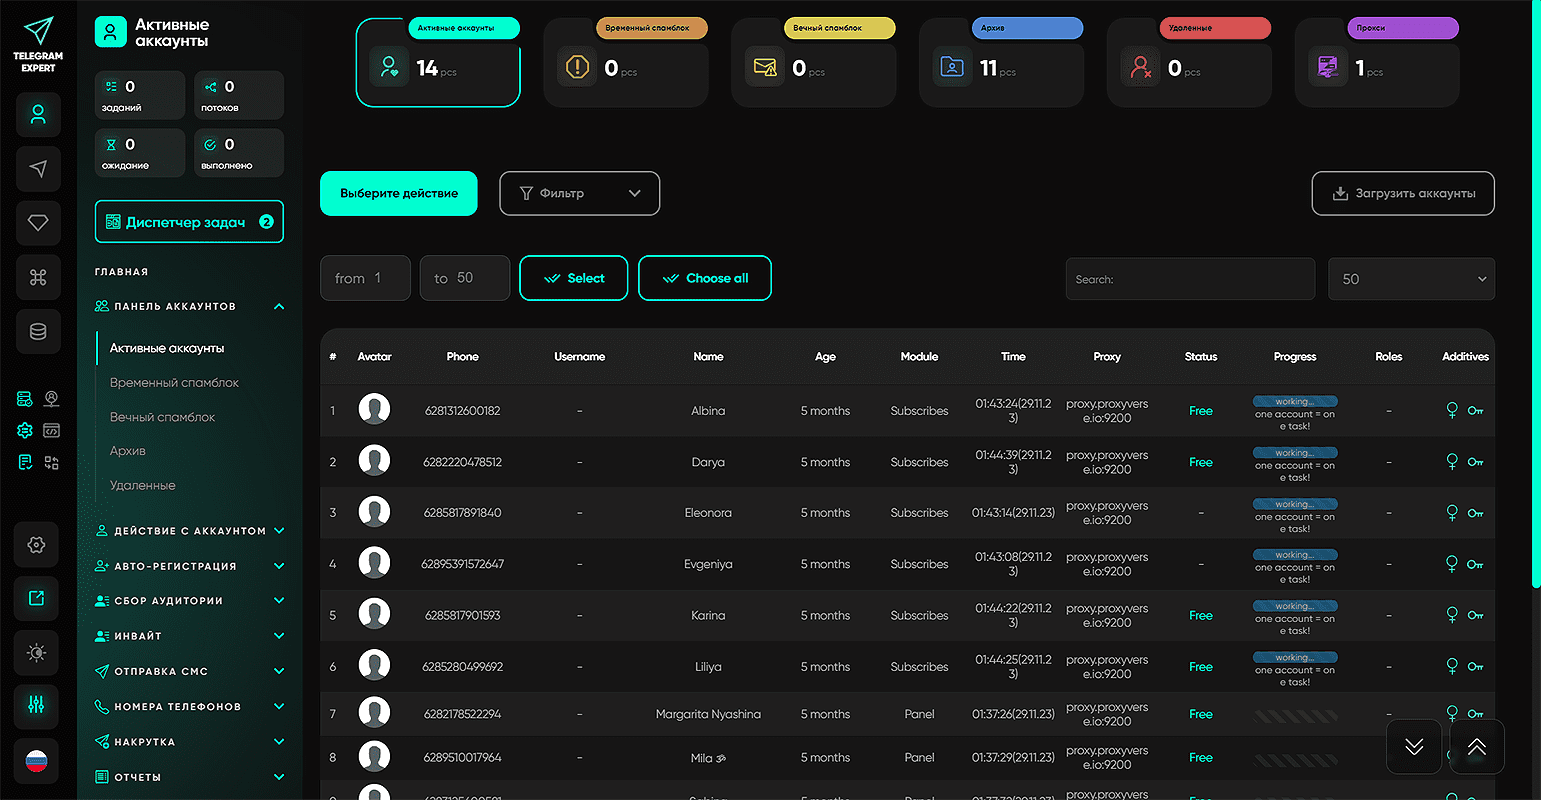The height and width of the screenshot is (800, 1541).
Task: Click the double-chevron scroll down button
Action: coord(1413,747)
